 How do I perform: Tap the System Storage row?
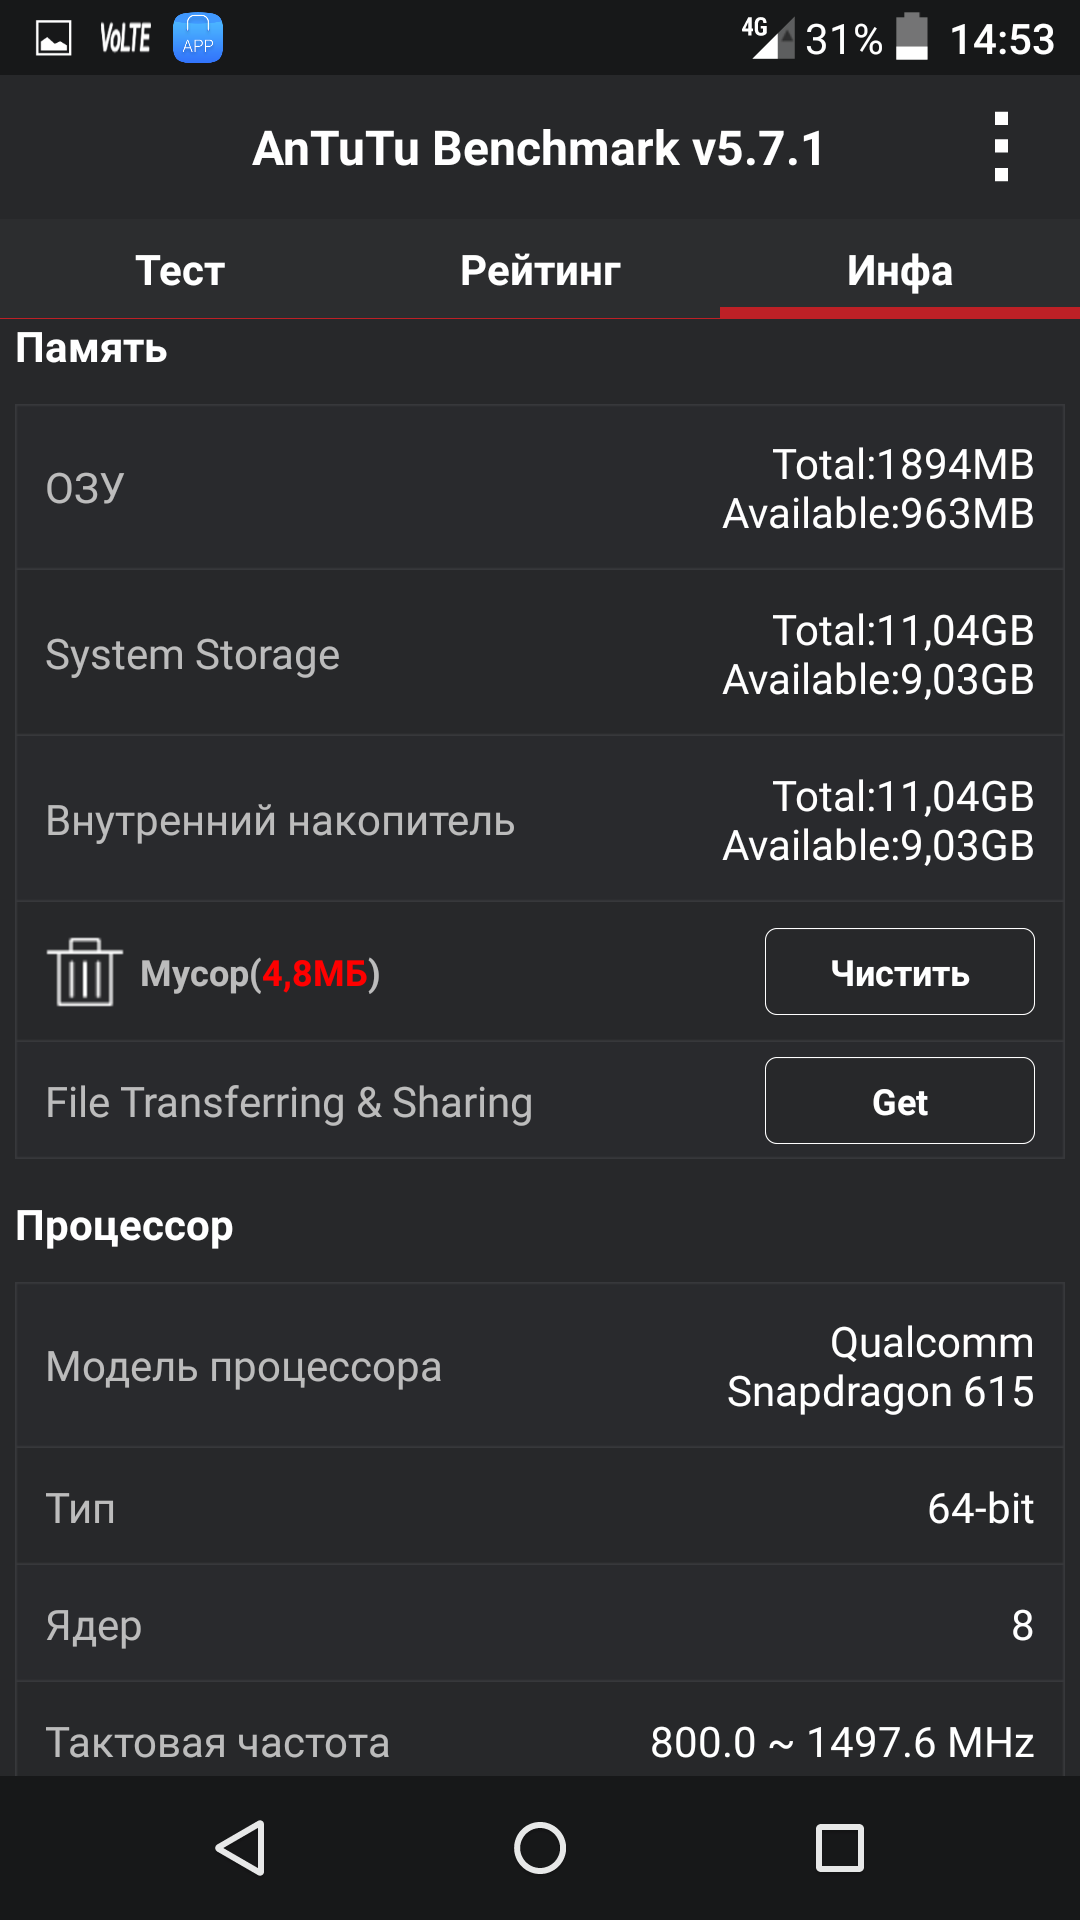point(540,654)
